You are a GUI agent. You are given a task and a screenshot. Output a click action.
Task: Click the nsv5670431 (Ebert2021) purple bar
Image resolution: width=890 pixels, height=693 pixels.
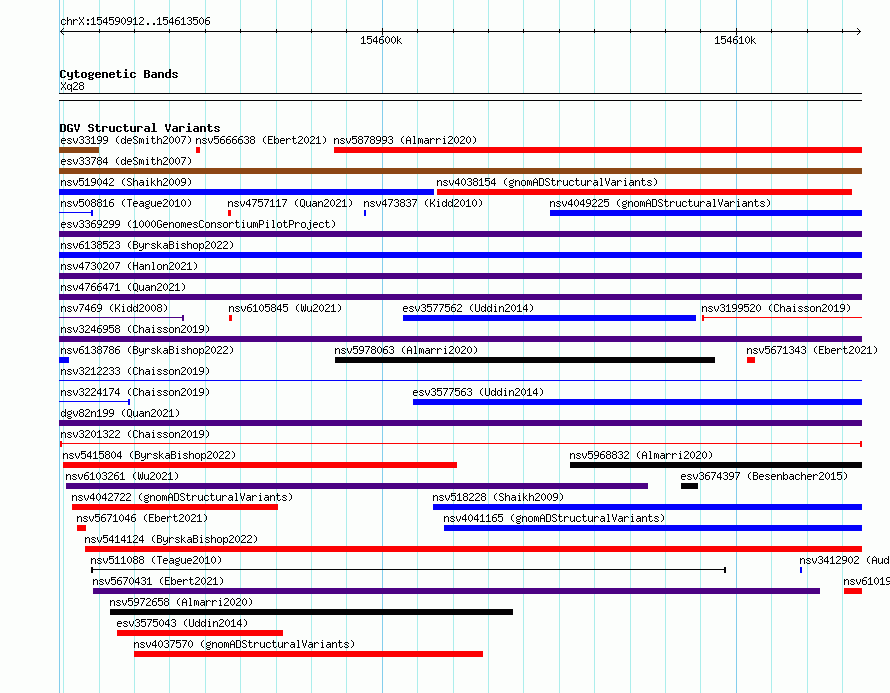[x=456, y=591]
